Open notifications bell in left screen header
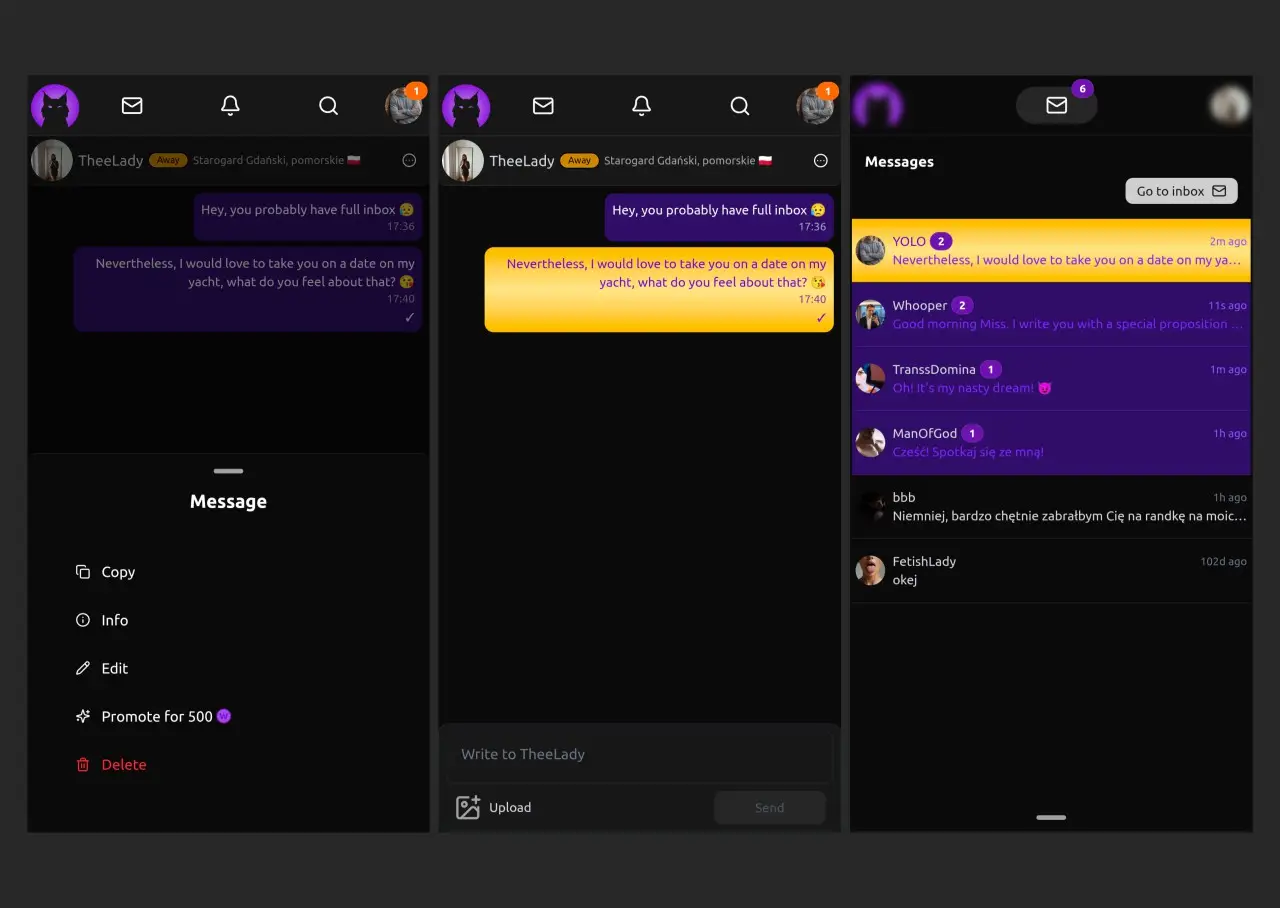Image resolution: width=1280 pixels, height=908 pixels. 230,105
